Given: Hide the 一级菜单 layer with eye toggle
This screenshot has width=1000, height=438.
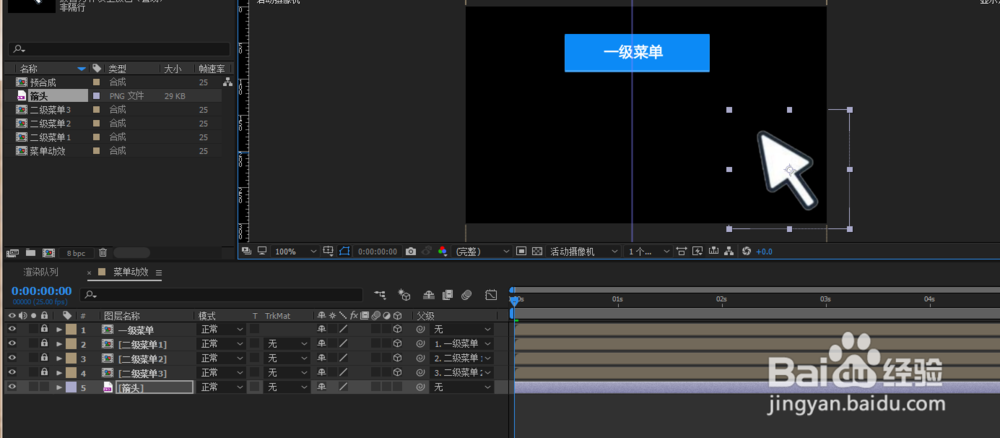Looking at the screenshot, I should point(12,330).
